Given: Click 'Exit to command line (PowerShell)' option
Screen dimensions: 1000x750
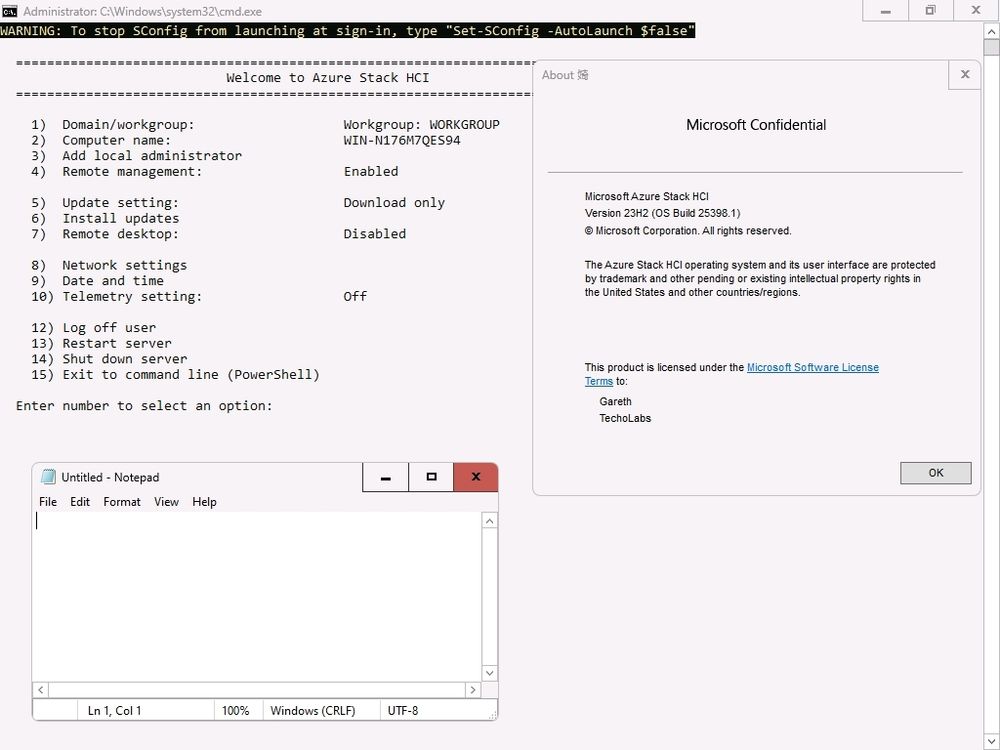Looking at the screenshot, I should pyautogui.click(x=175, y=375).
